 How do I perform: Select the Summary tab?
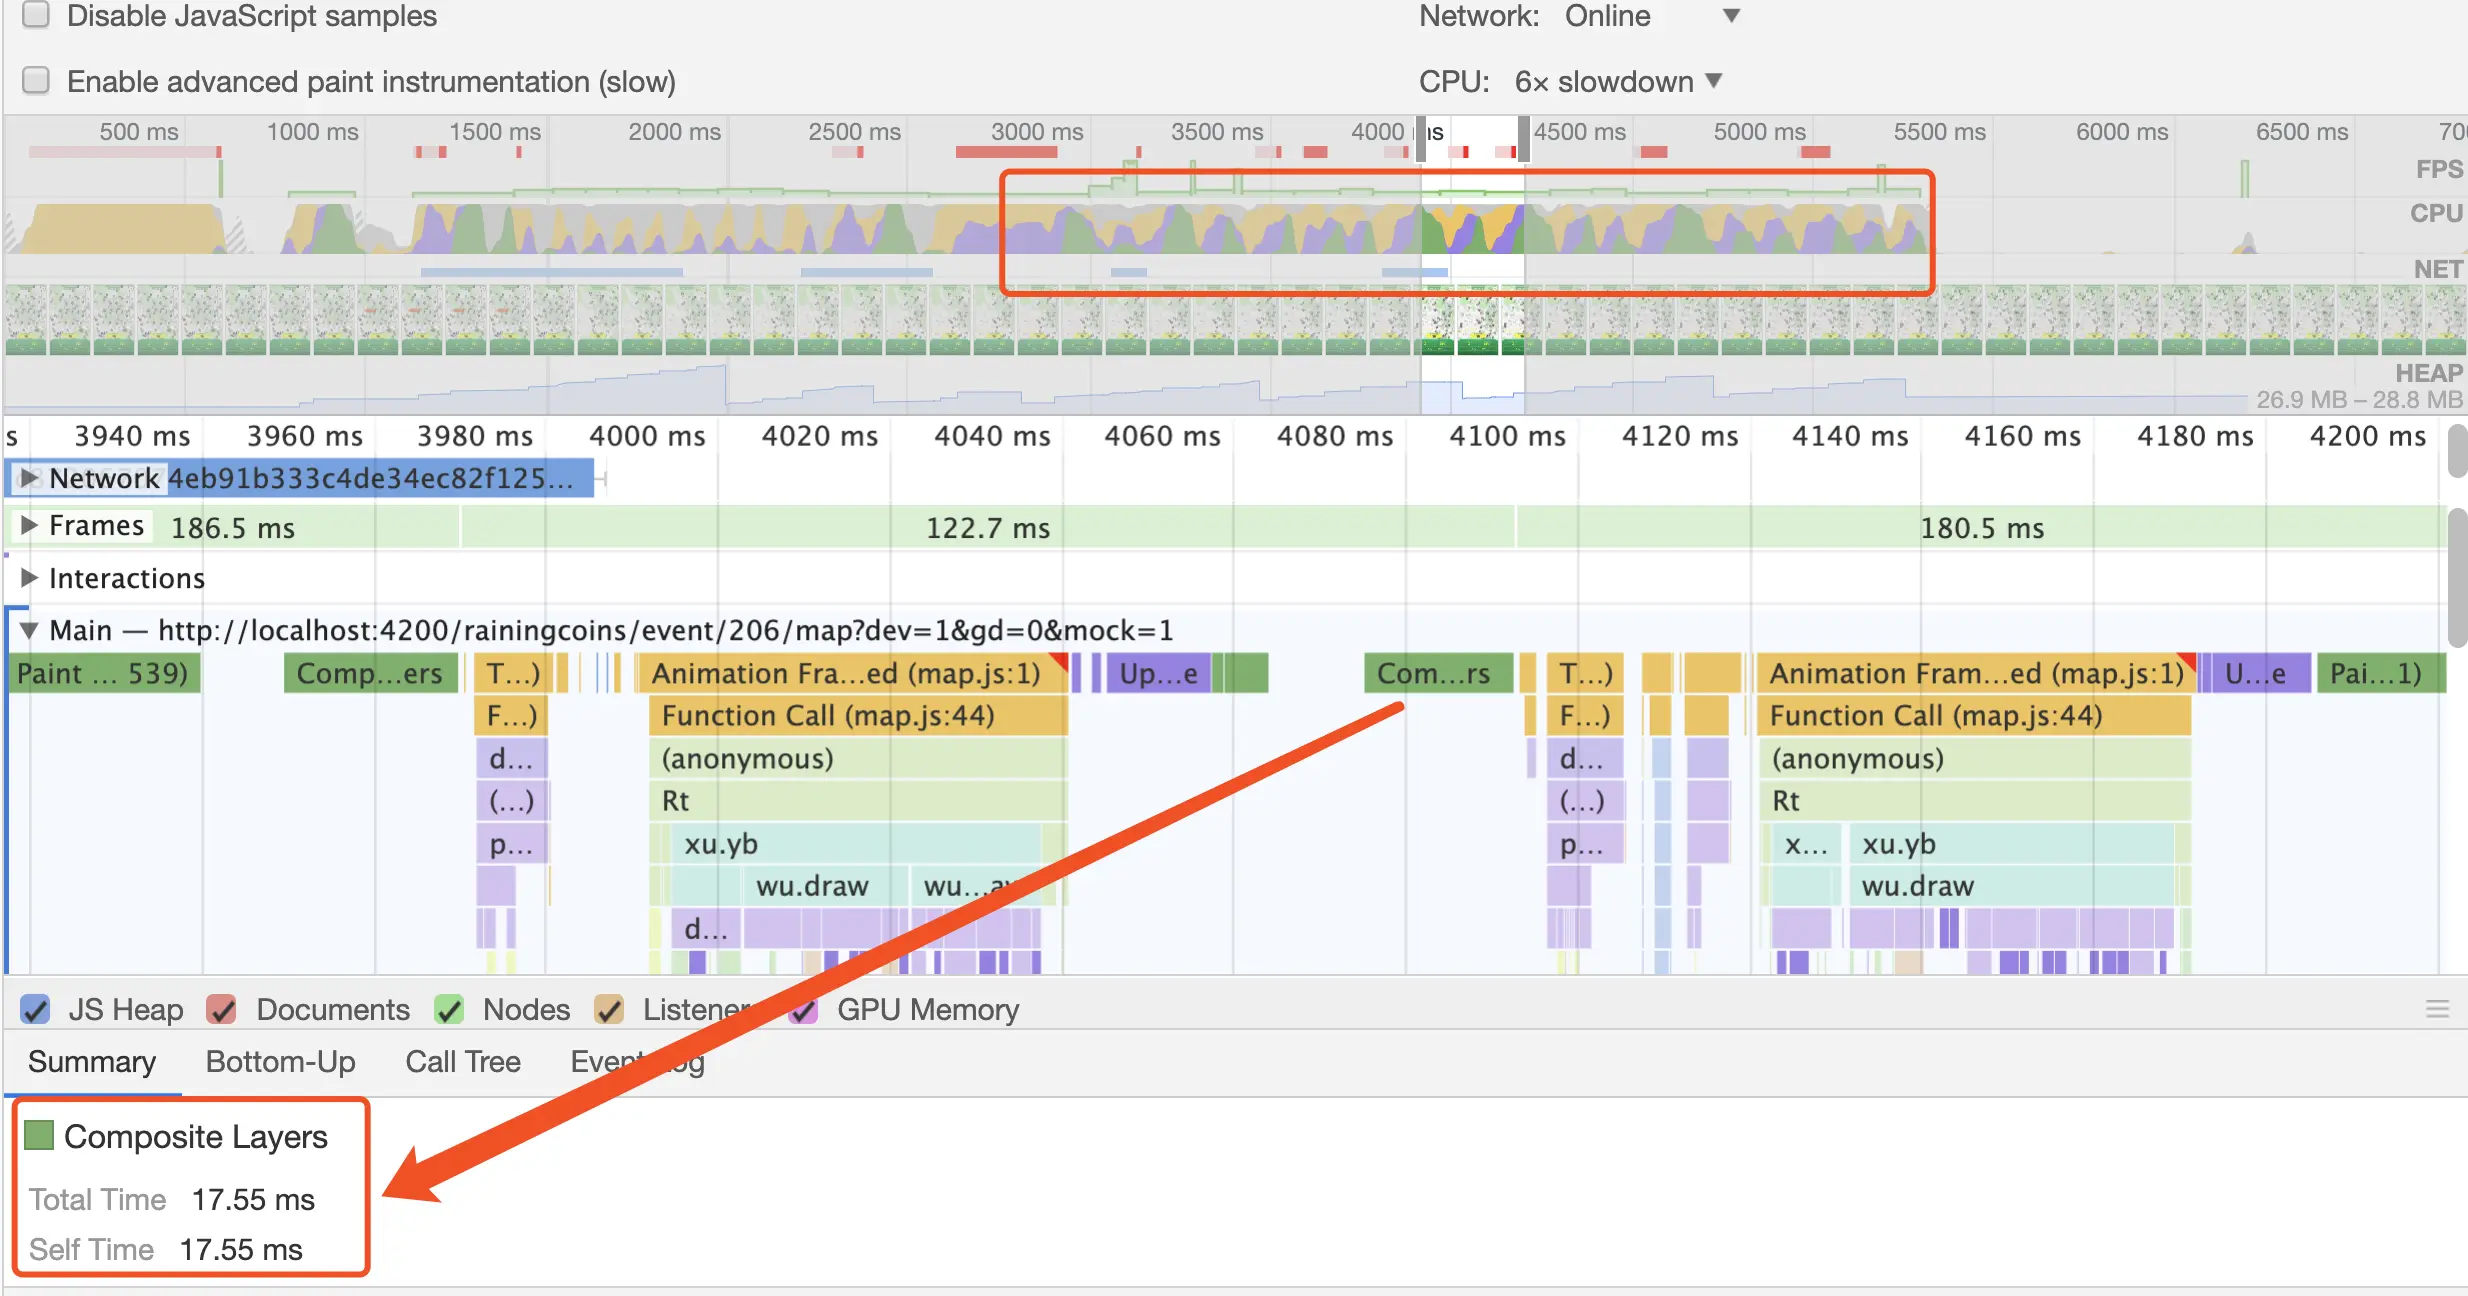(92, 1061)
